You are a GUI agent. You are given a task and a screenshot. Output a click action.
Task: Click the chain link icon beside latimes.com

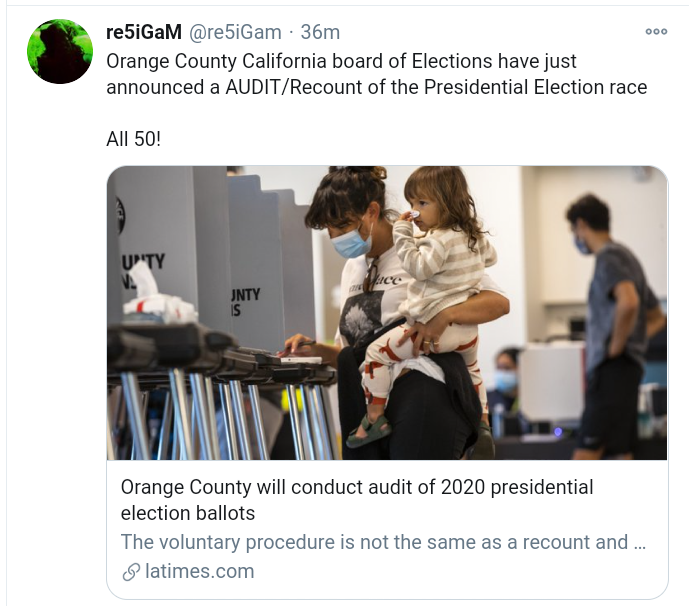pos(131,572)
